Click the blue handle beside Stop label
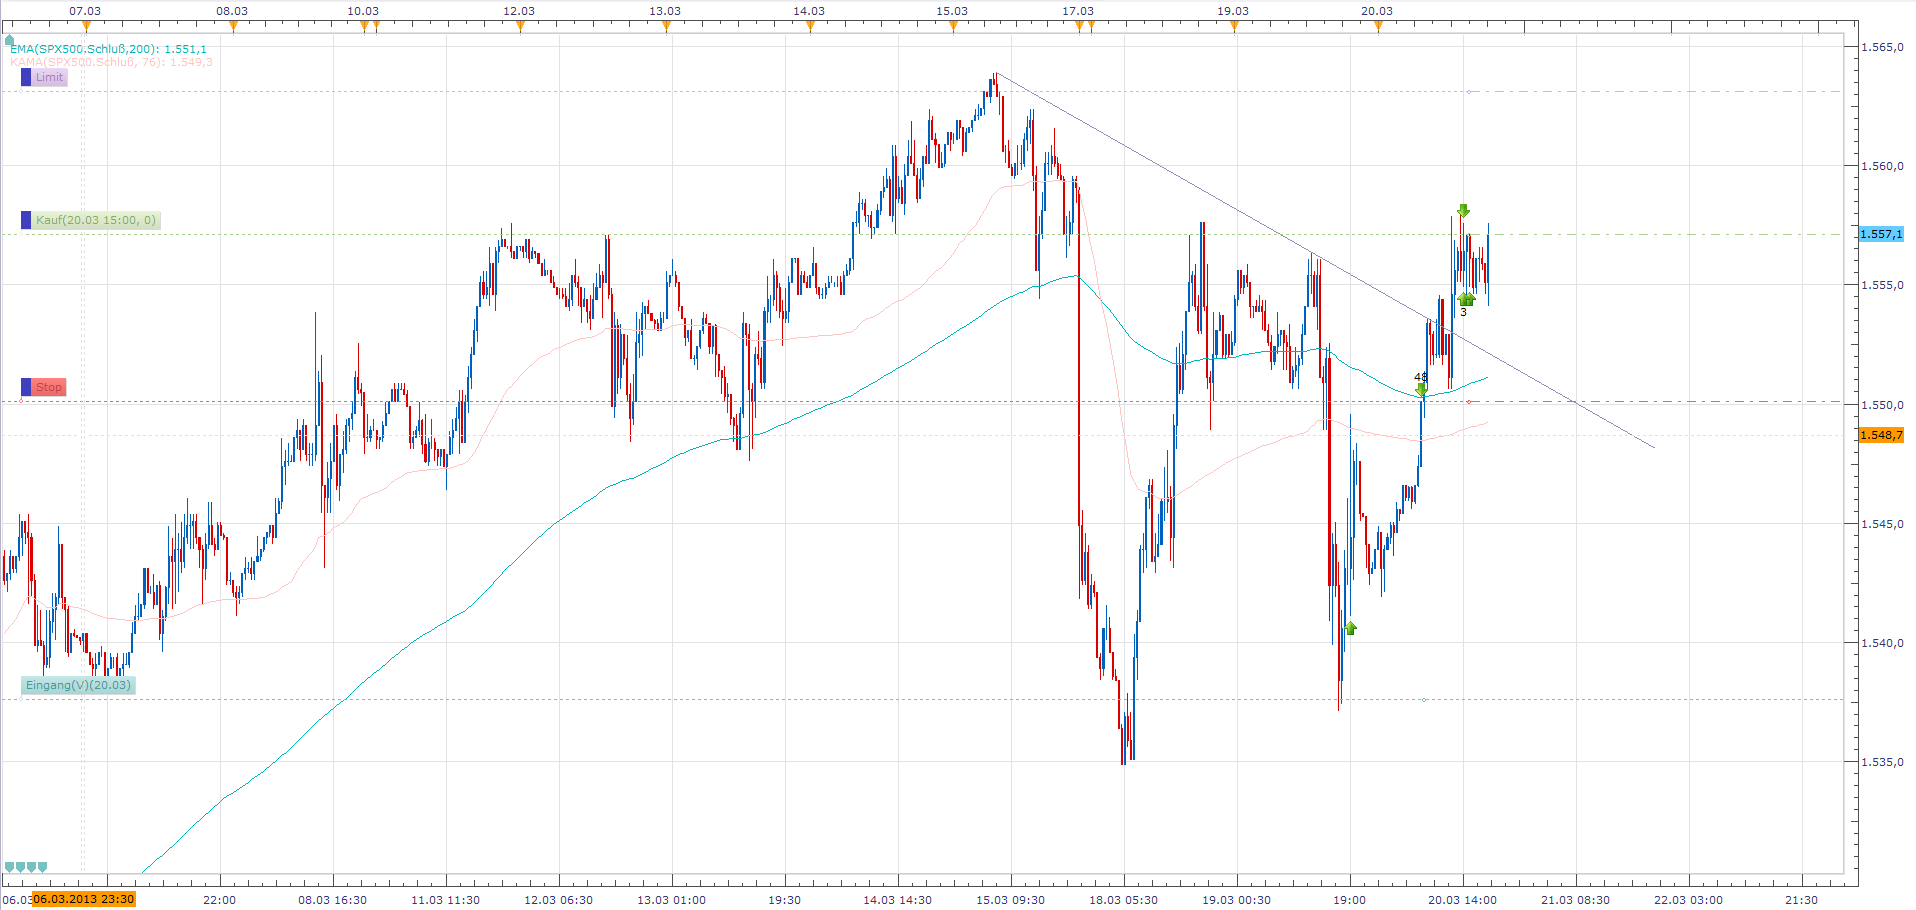This screenshot has width=1916, height=910. point(26,387)
